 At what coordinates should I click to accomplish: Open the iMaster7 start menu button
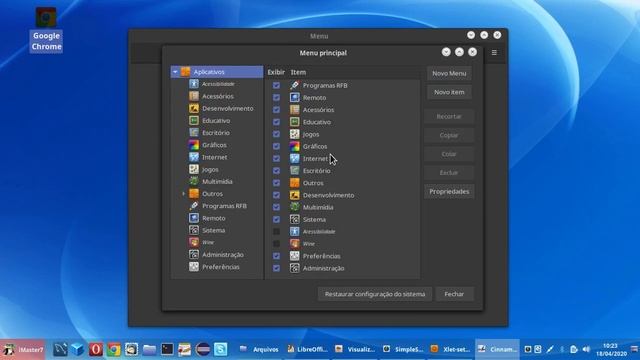click(x=23, y=349)
